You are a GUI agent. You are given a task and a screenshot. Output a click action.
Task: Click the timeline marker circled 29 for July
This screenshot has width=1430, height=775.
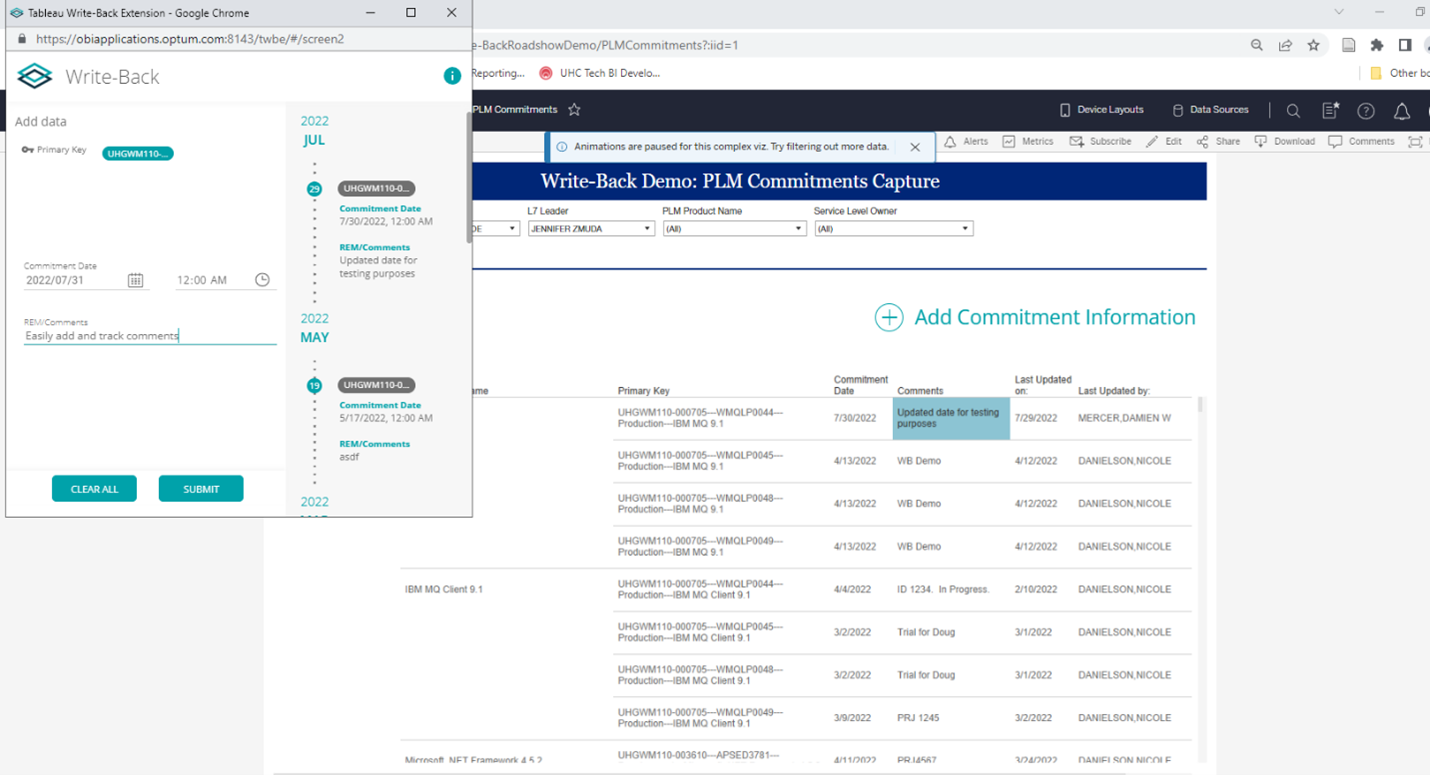314,188
